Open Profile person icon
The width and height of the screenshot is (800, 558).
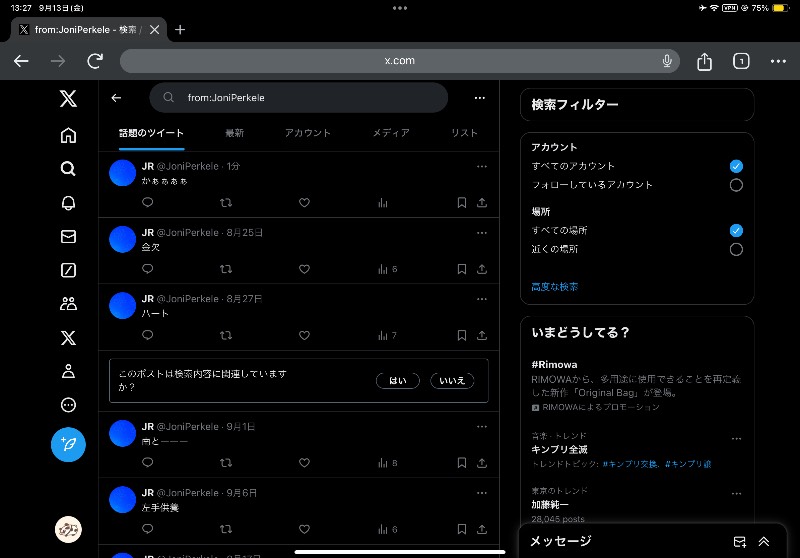pyautogui.click(x=68, y=371)
